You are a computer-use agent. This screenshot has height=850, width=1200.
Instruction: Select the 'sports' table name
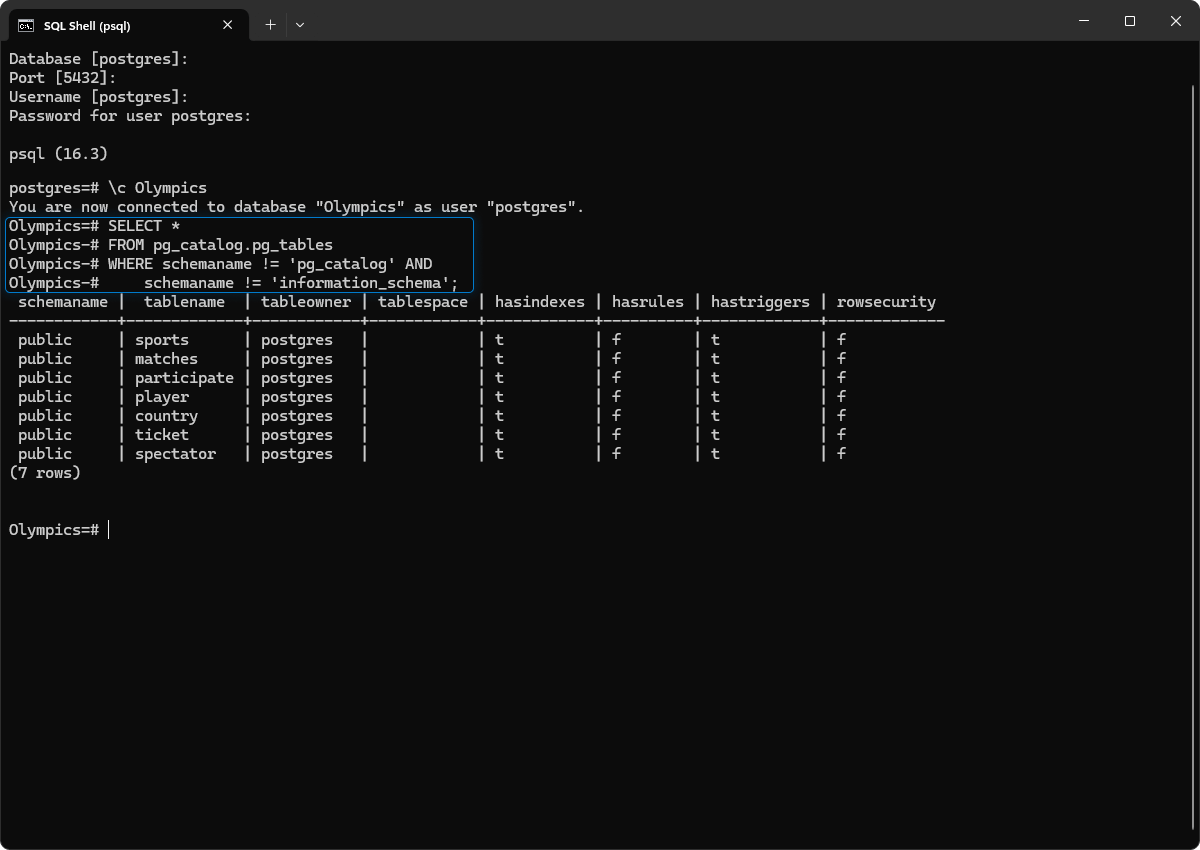159,339
